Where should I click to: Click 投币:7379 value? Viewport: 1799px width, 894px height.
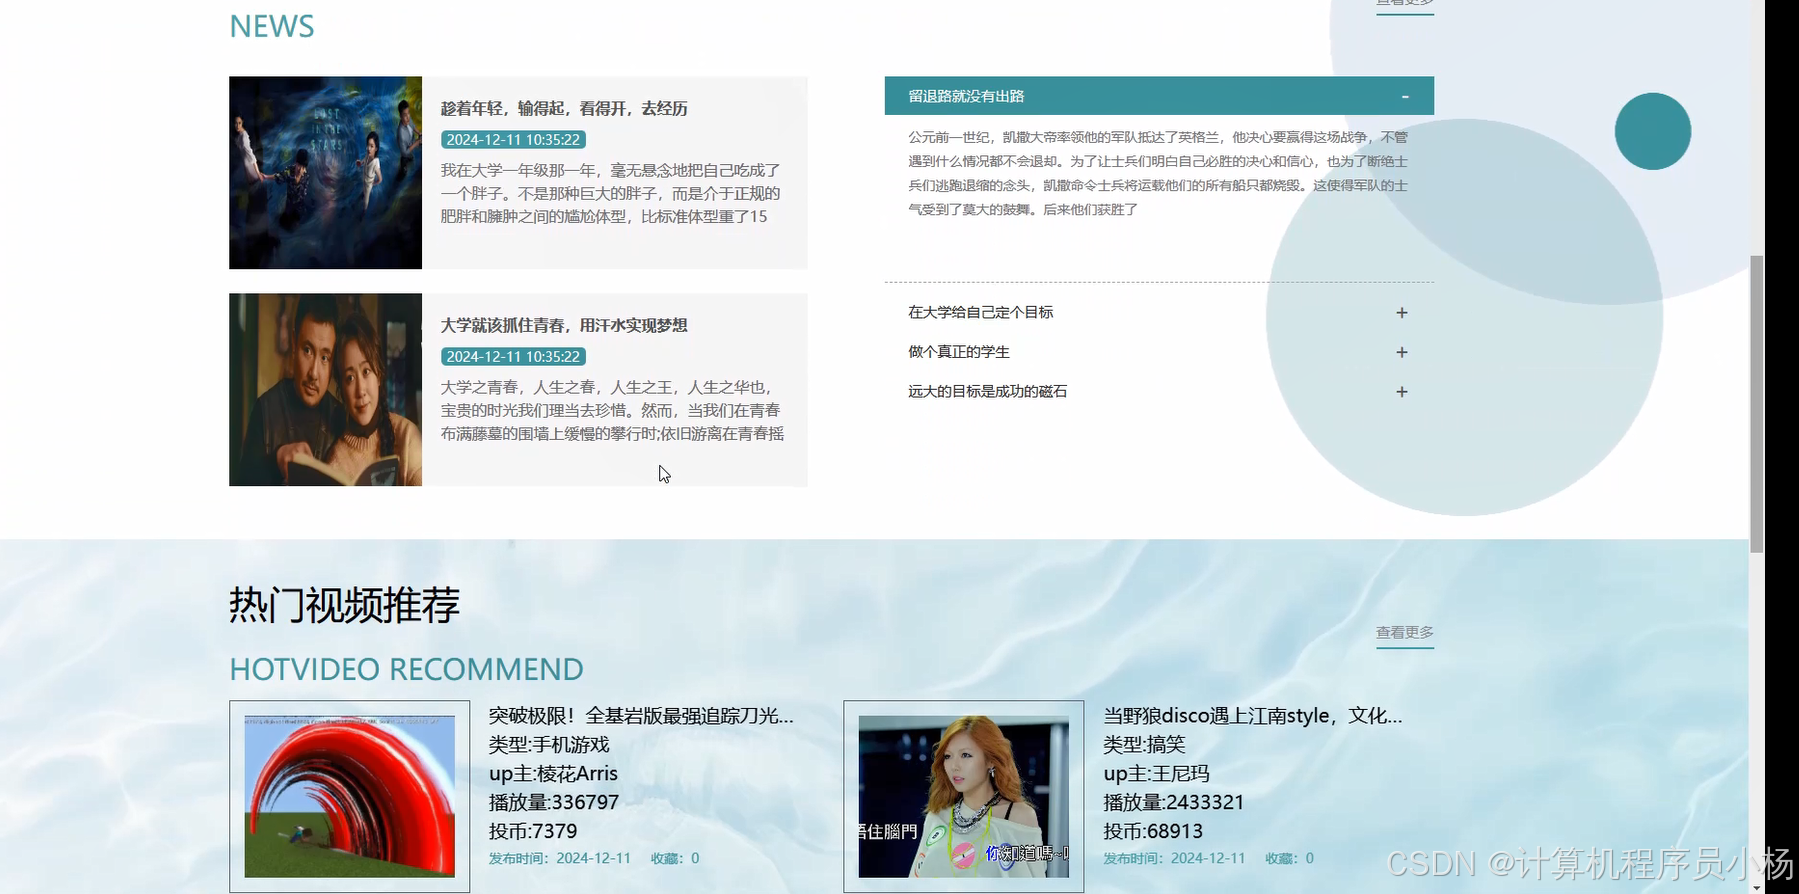click(x=533, y=832)
